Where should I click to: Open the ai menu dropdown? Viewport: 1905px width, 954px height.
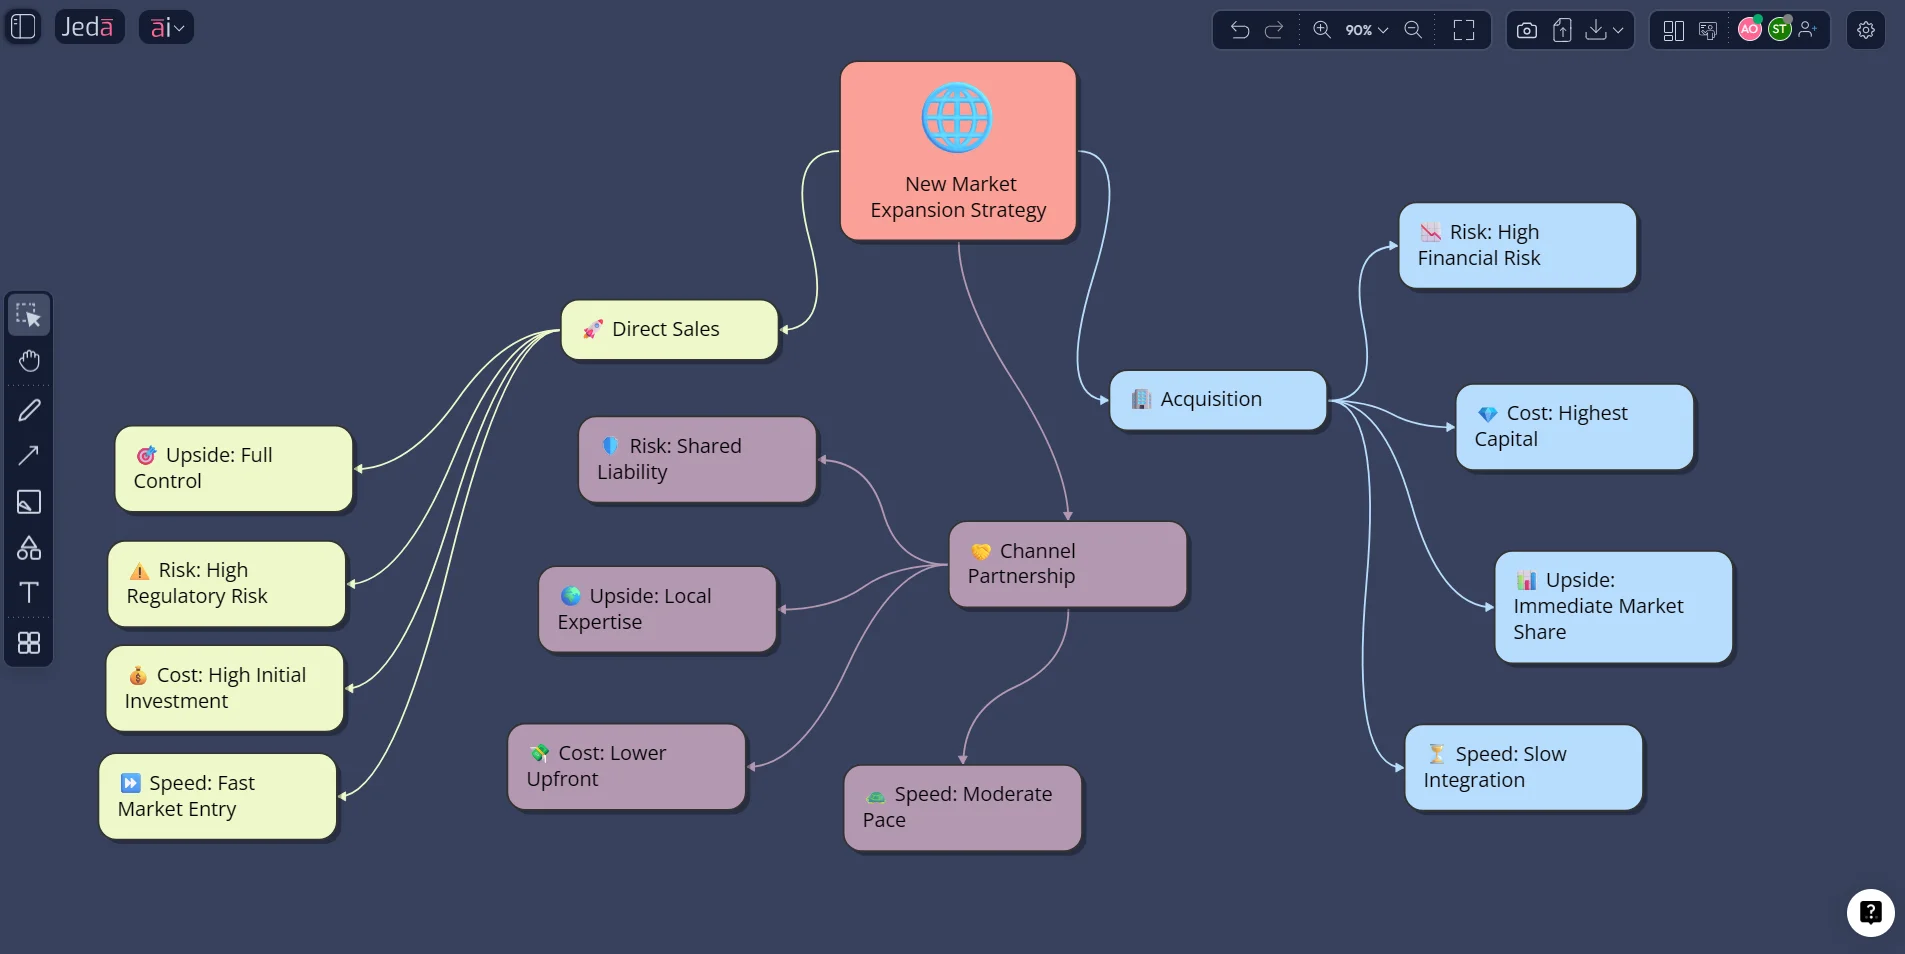click(166, 27)
